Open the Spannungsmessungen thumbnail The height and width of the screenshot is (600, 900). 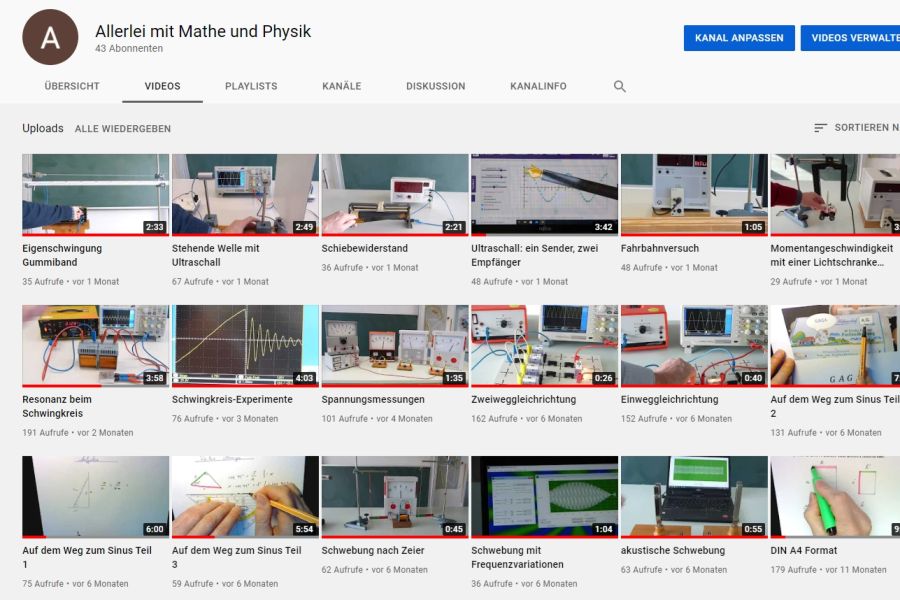coord(395,346)
